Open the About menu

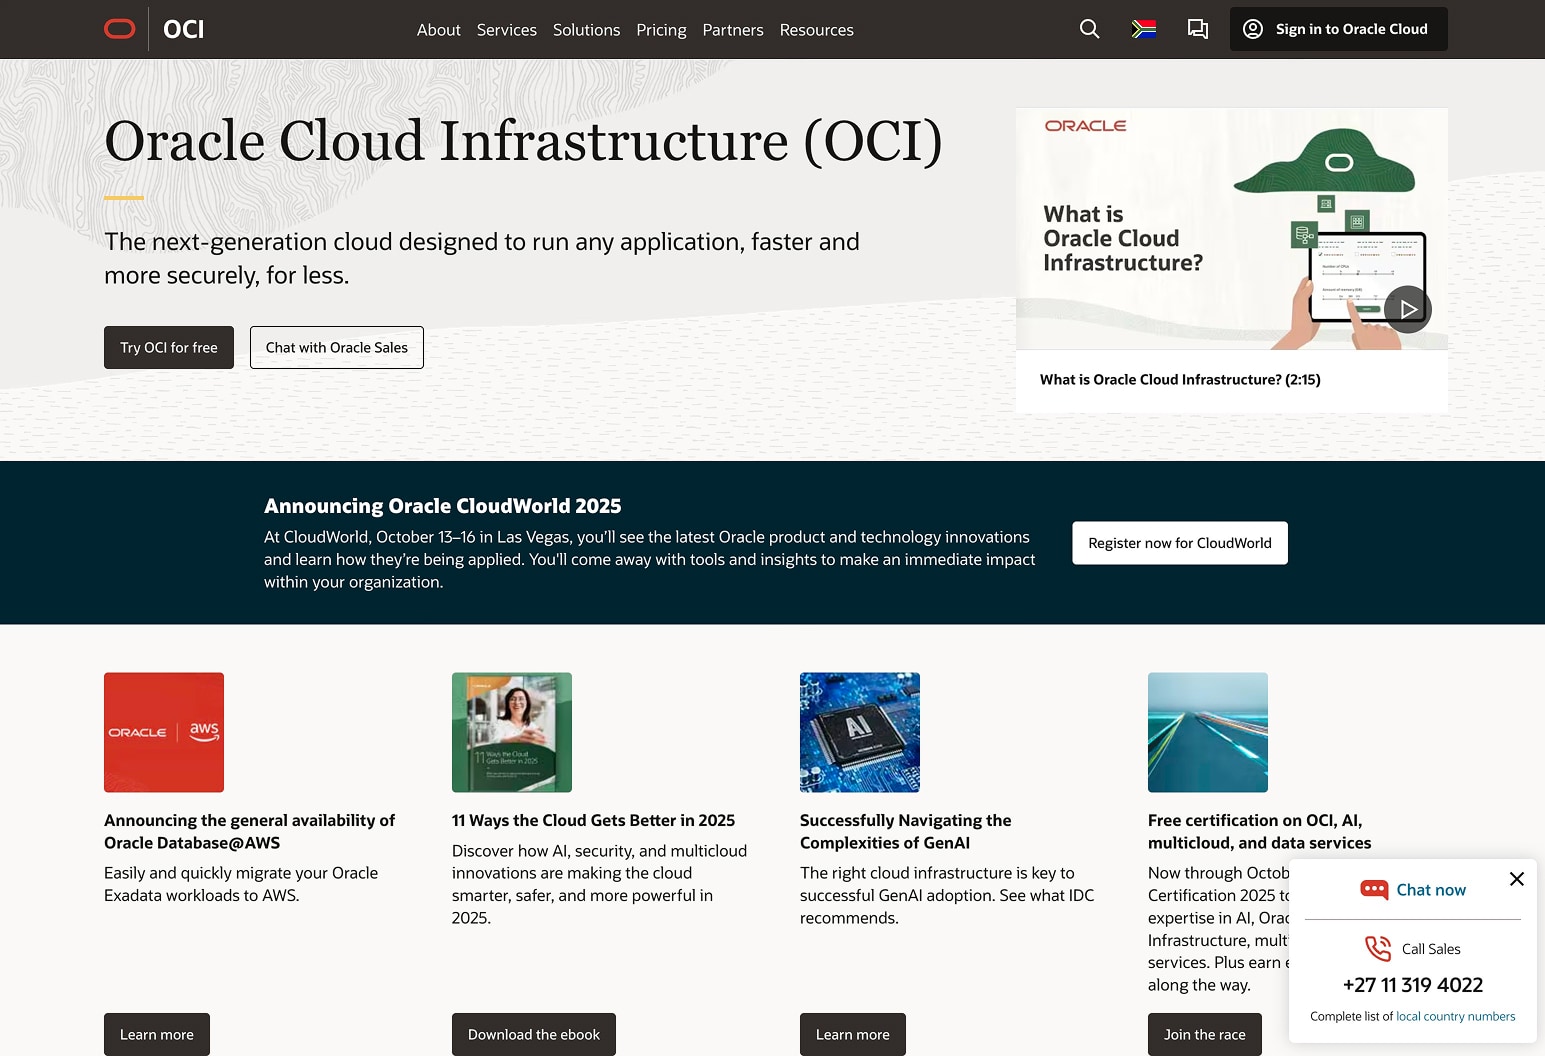click(438, 30)
